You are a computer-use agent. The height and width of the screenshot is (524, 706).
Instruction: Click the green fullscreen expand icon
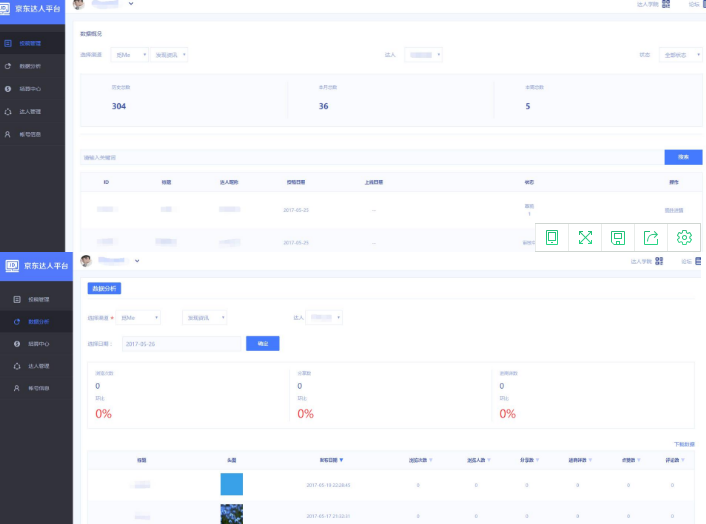(x=586, y=237)
